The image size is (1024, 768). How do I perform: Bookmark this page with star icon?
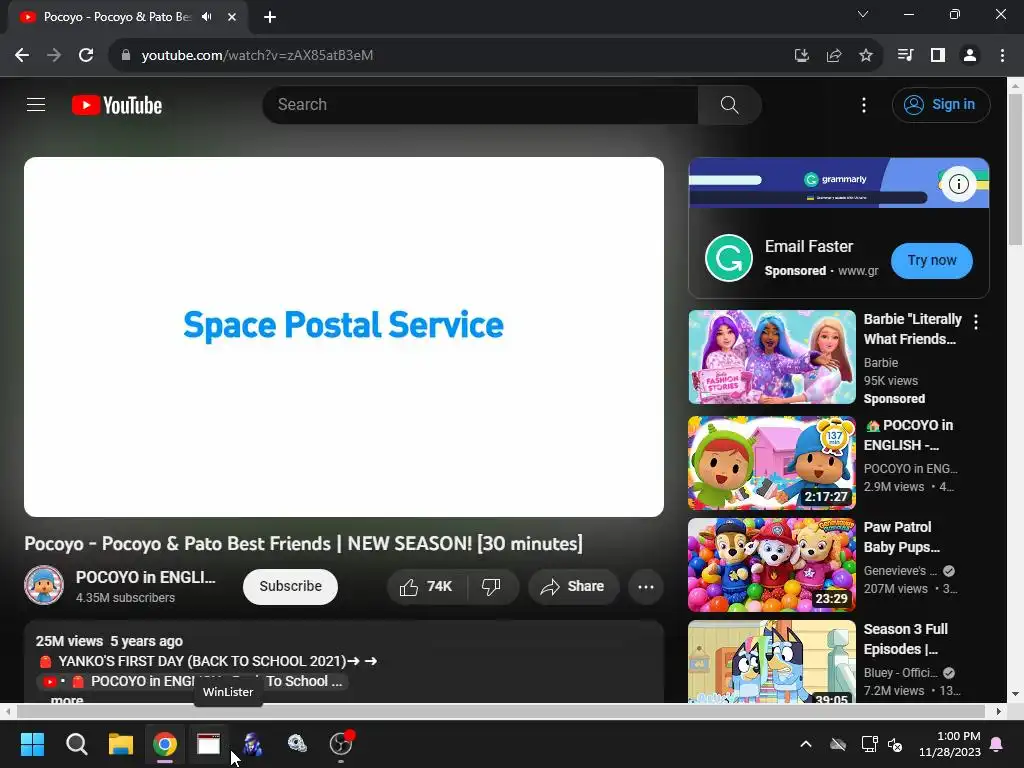click(x=866, y=56)
